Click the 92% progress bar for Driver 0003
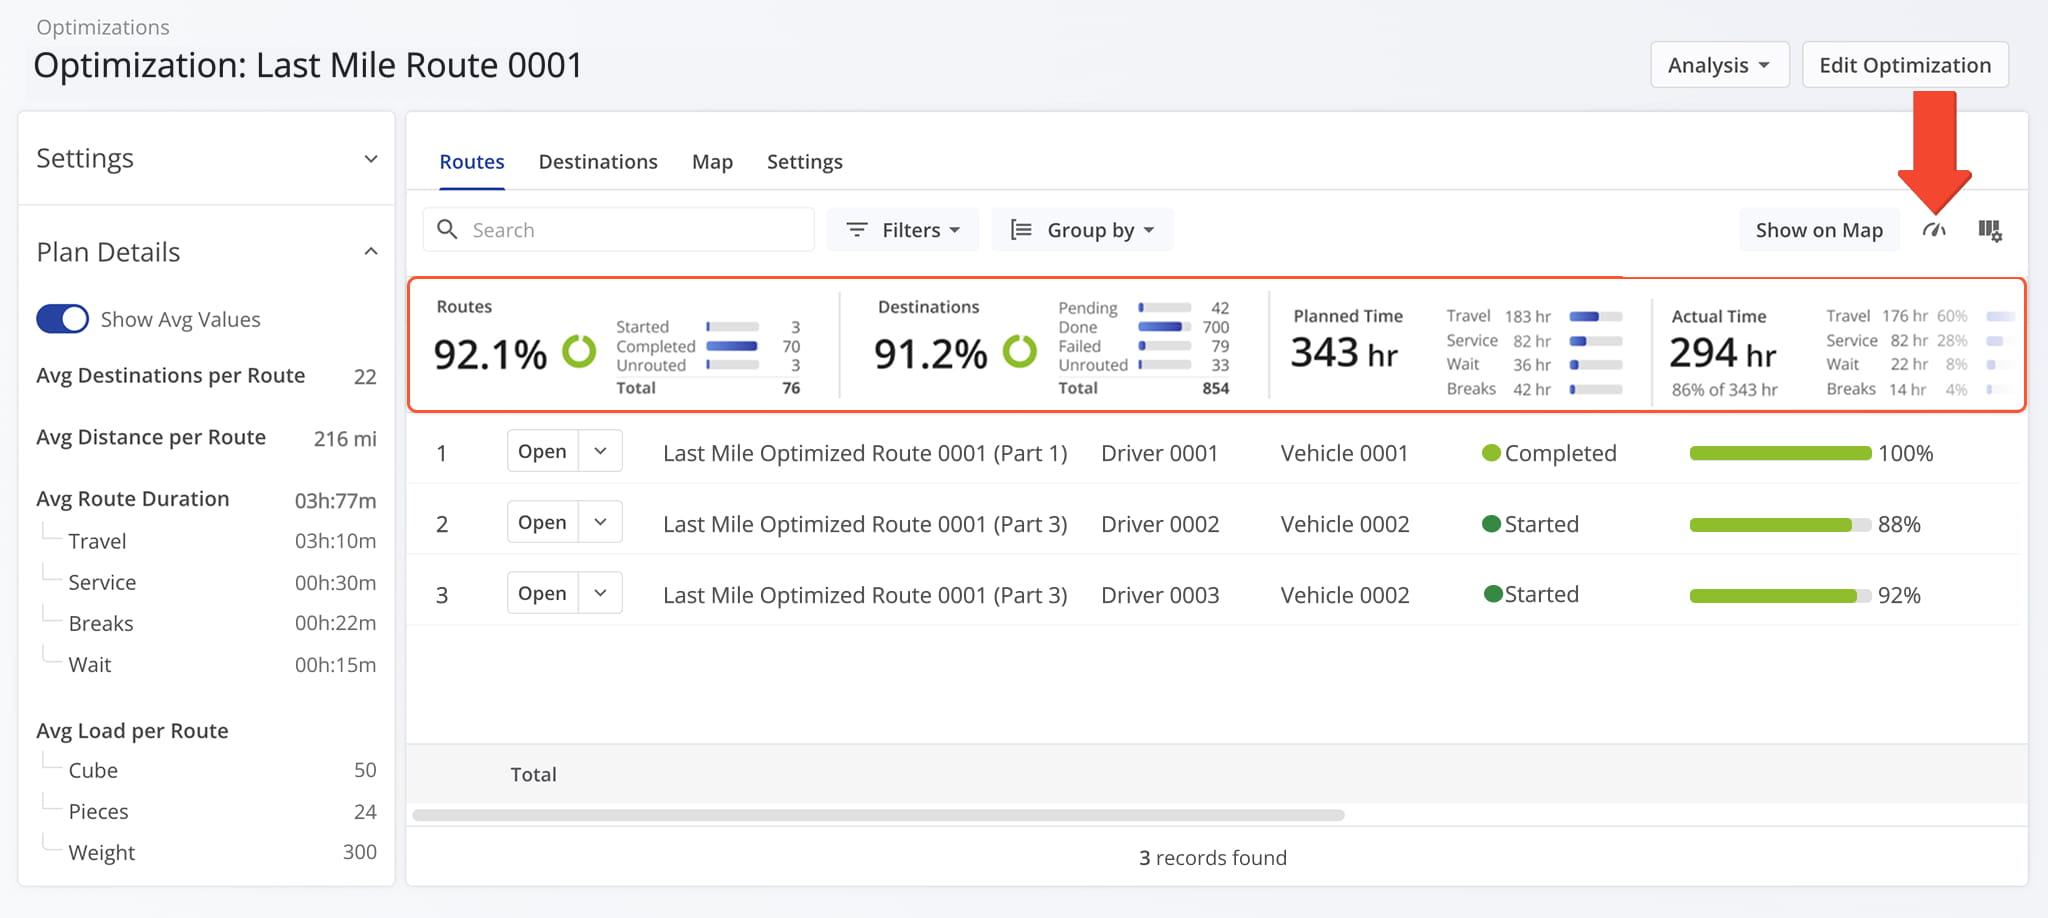Screen dimensions: 2048x918 pyautogui.click(x=1780, y=596)
